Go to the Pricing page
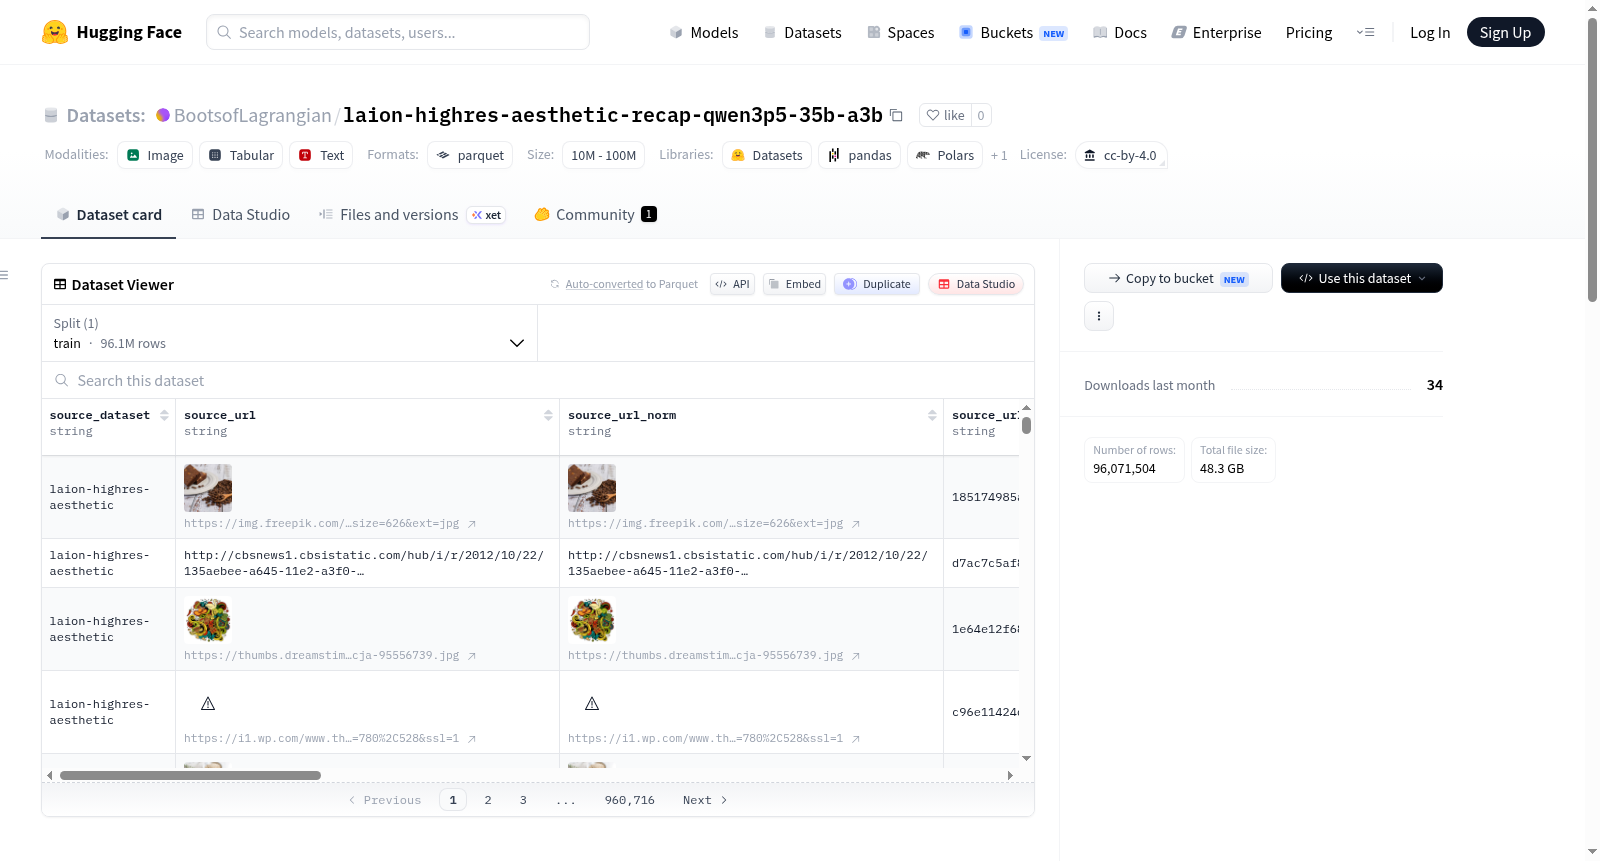 tap(1309, 32)
